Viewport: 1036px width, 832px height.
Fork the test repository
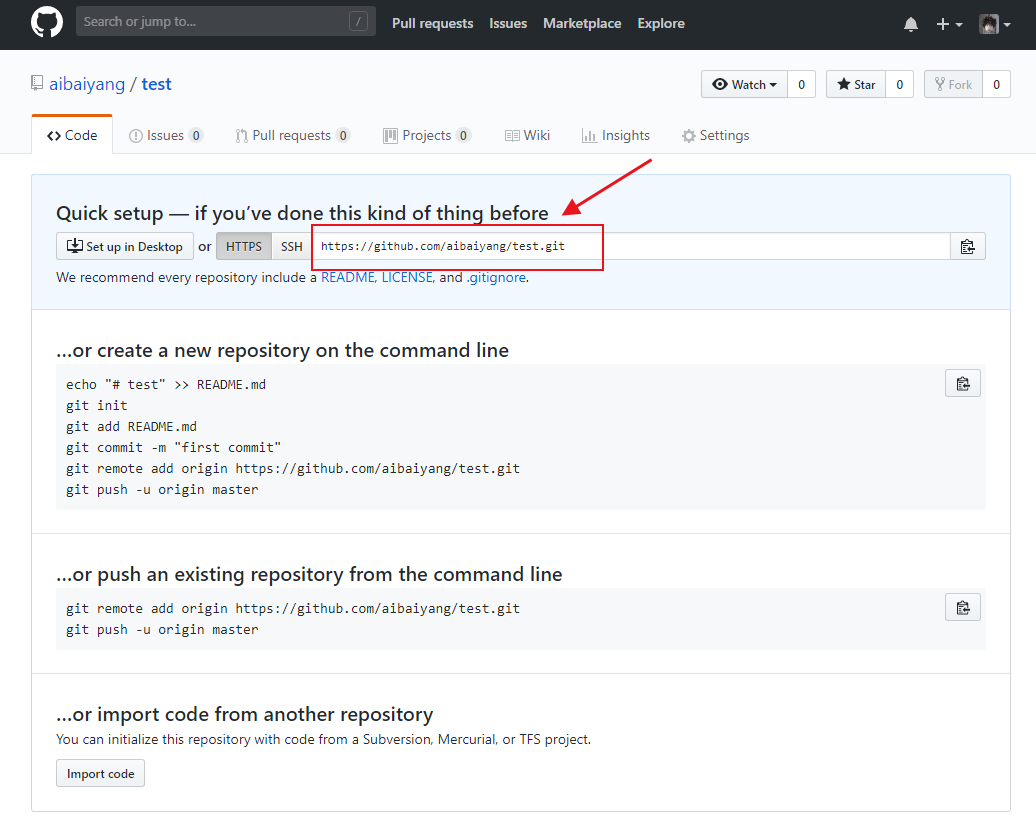point(953,85)
